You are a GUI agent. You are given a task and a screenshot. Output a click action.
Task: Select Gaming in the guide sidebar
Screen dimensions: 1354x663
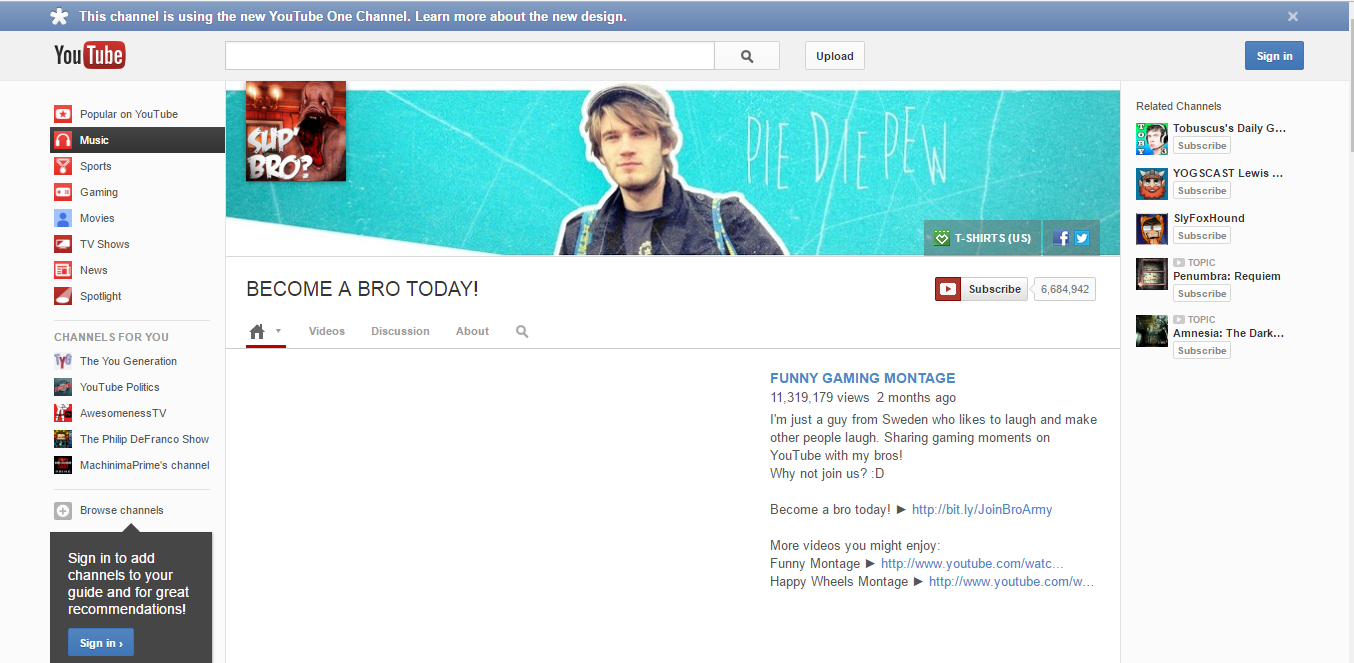(138, 192)
